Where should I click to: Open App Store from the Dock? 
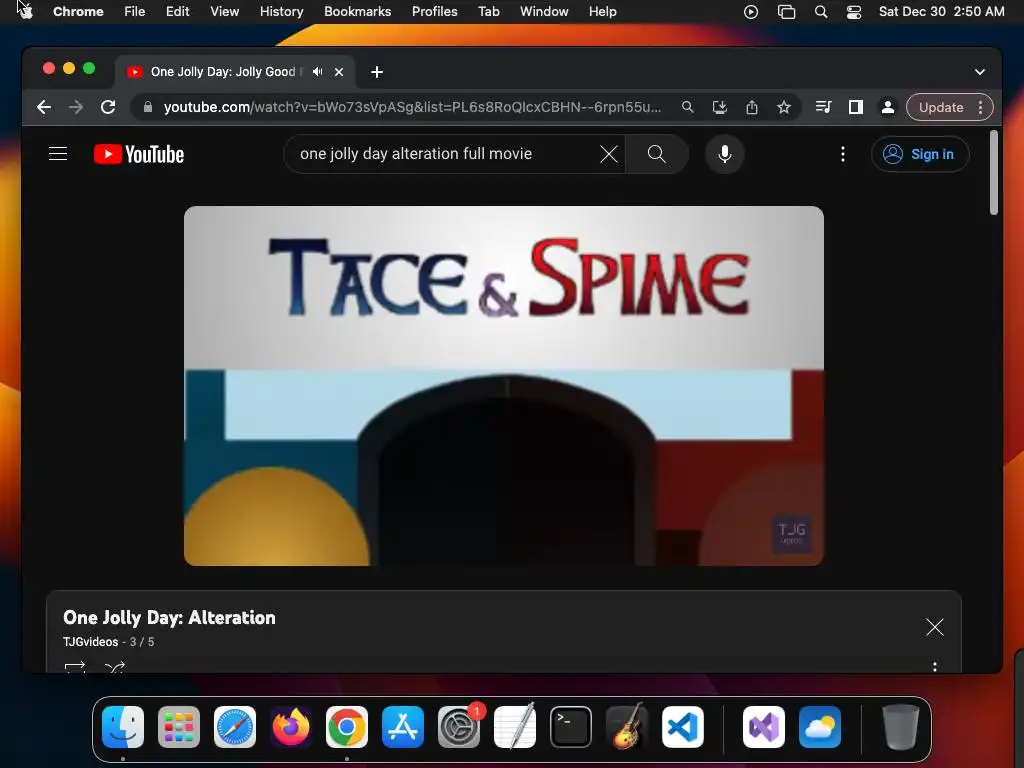pyautogui.click(x=403, y=727)
